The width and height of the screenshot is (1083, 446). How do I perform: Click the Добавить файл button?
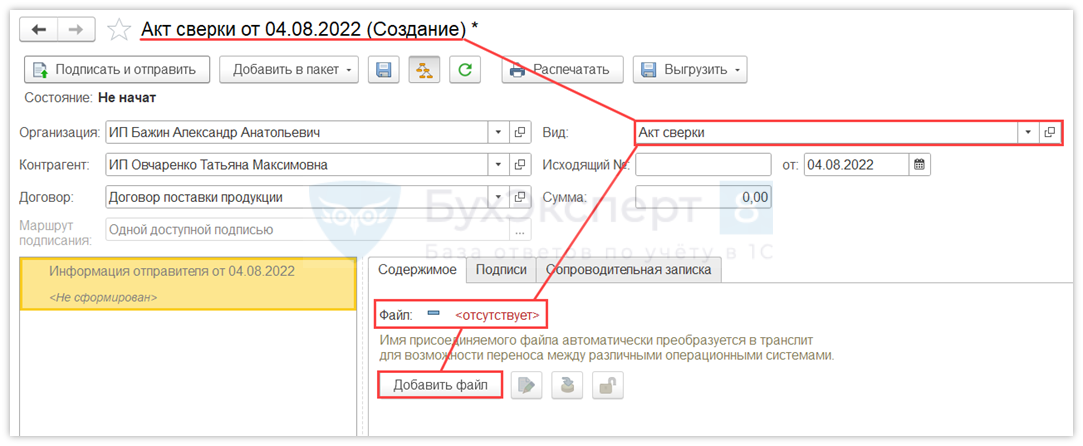(440, 385)
